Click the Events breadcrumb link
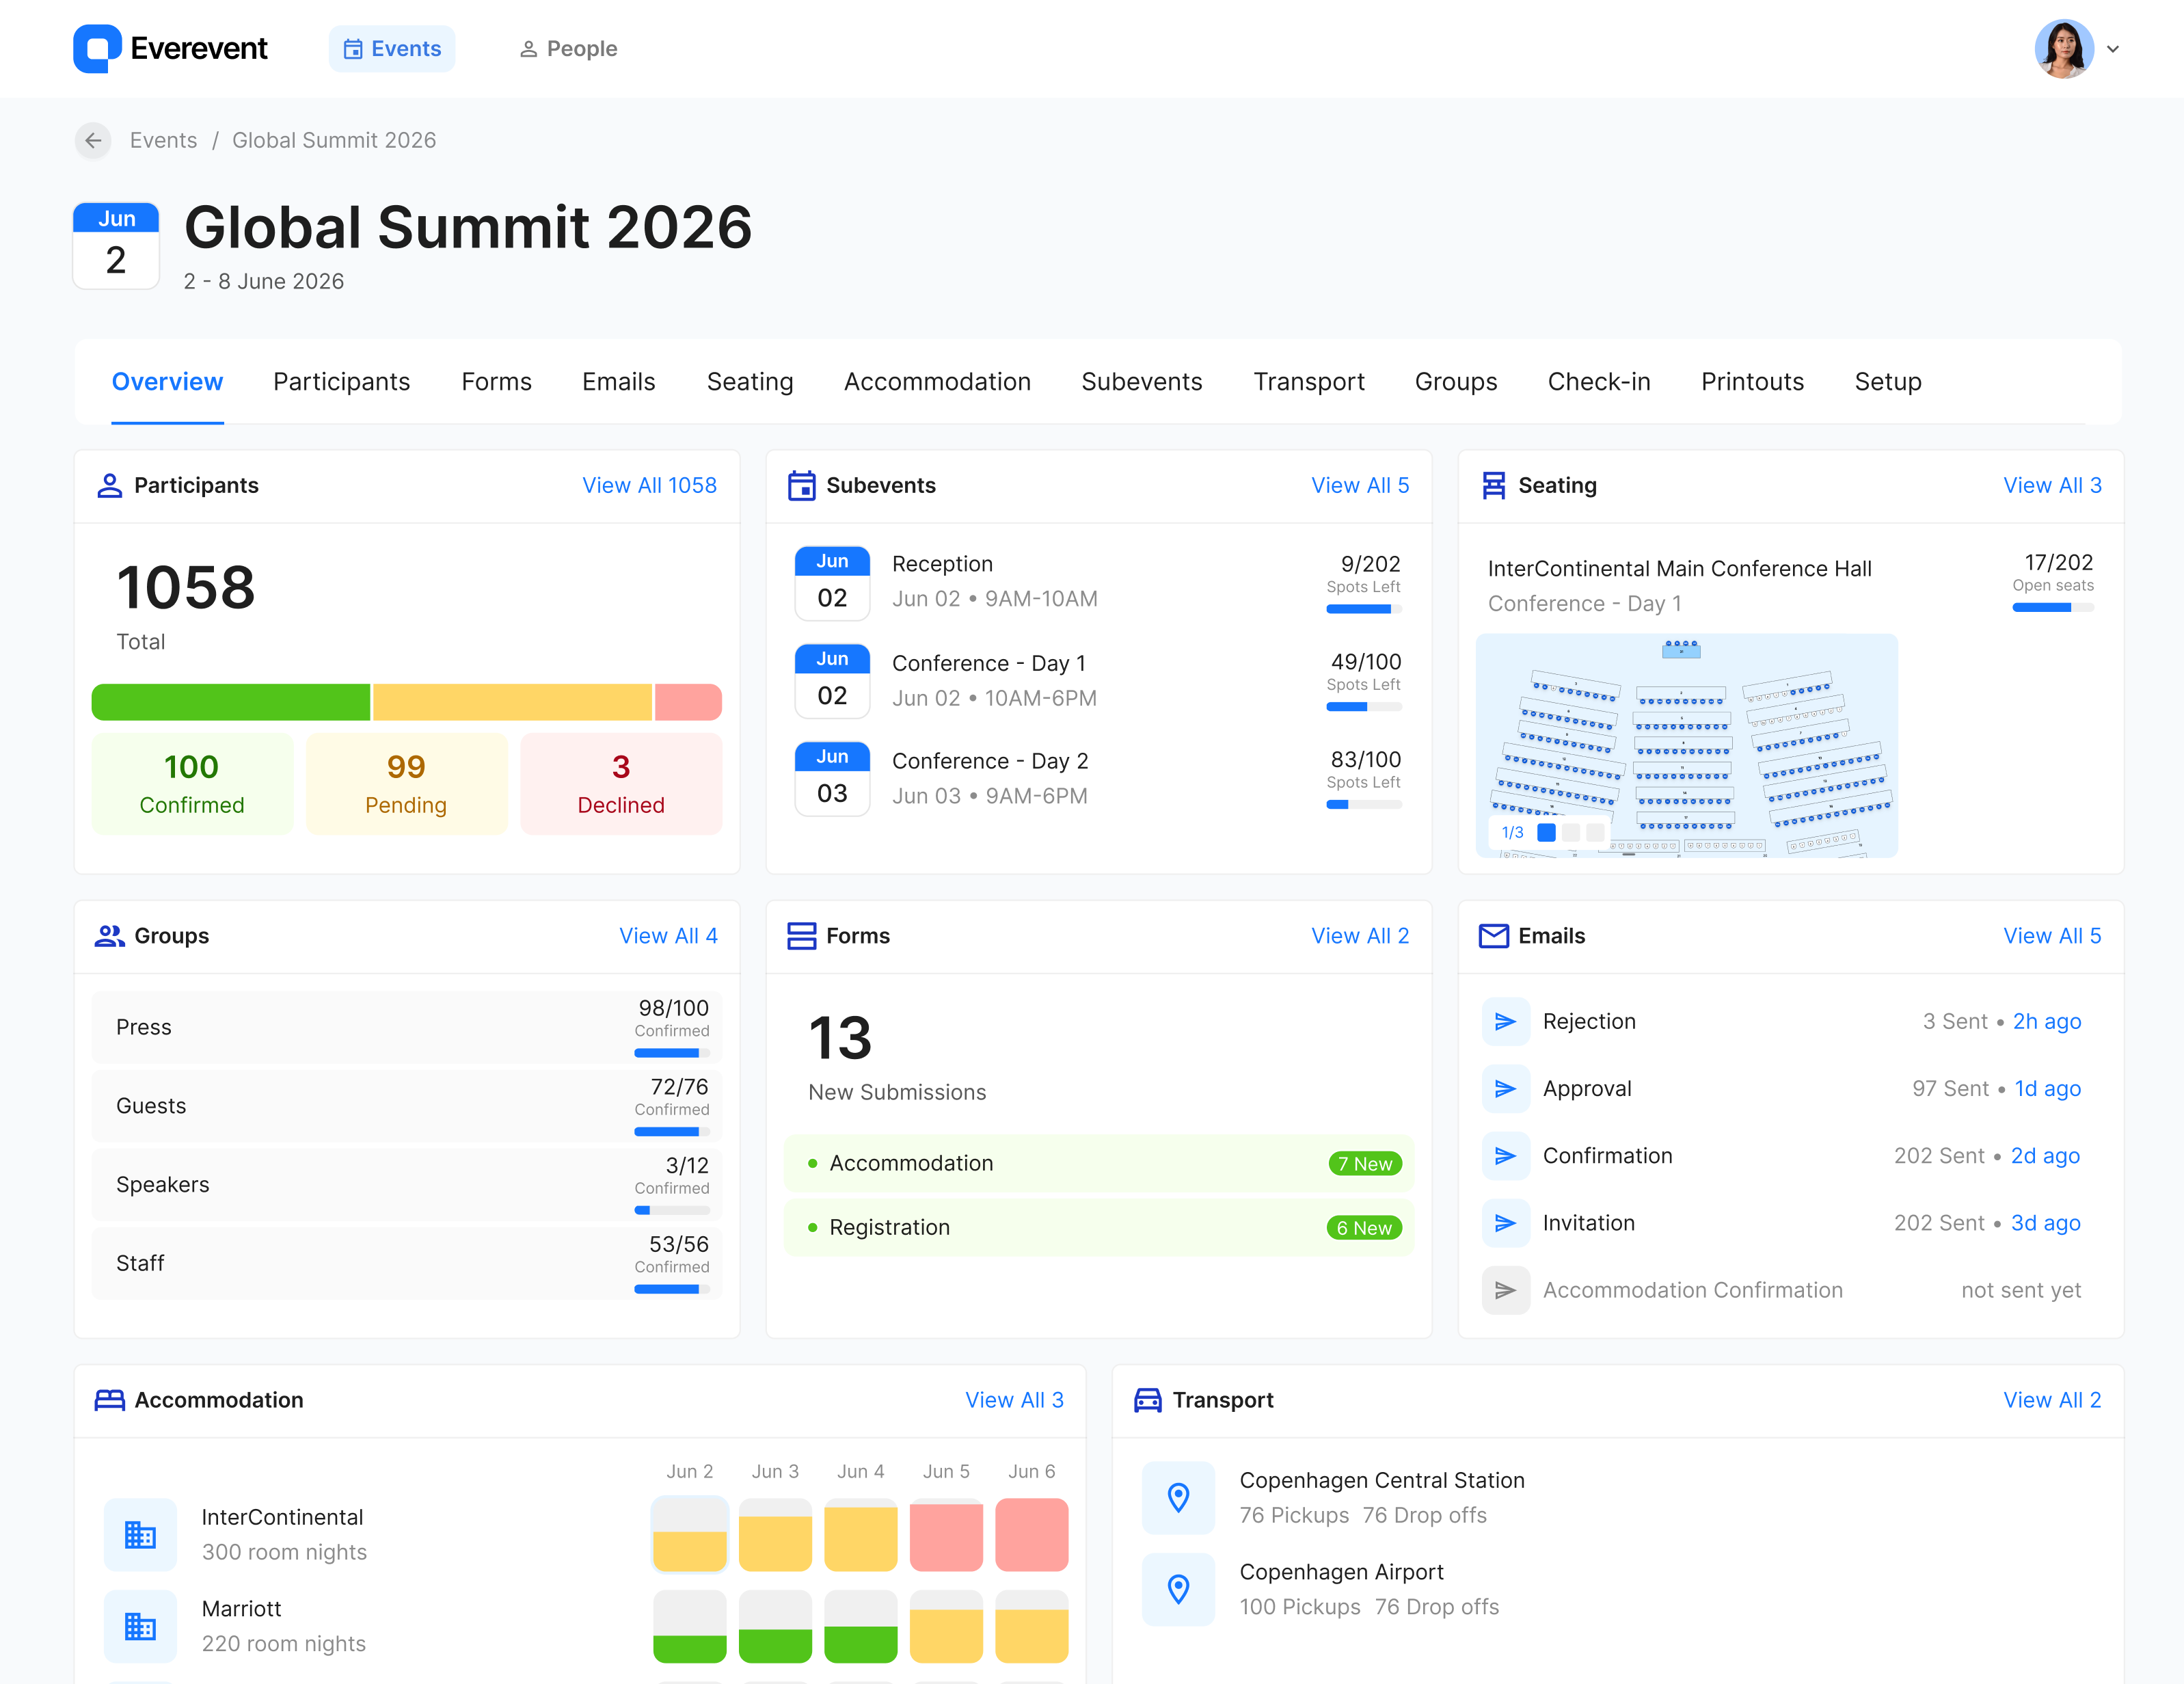Image resolution: width=2184 pixels, height=1684 pixels. pyautogui.click(x=163, y=140)
